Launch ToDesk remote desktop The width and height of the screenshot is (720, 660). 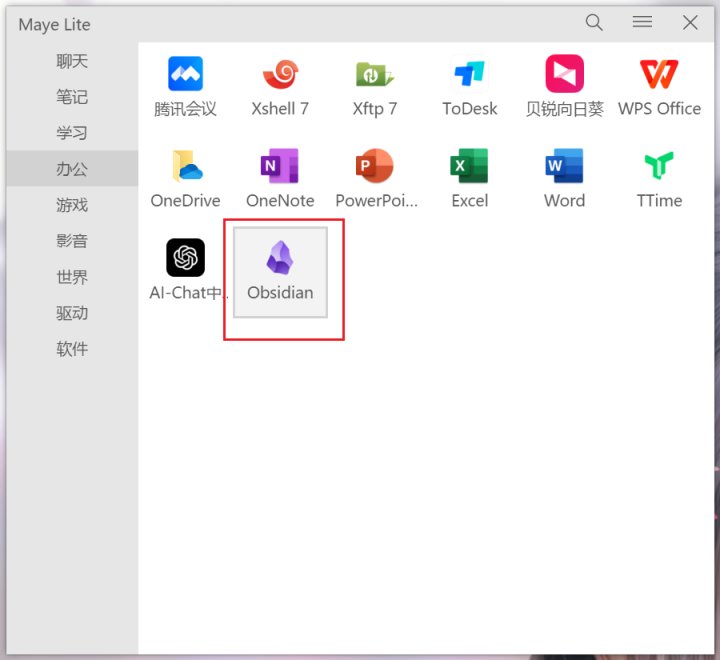469,87
